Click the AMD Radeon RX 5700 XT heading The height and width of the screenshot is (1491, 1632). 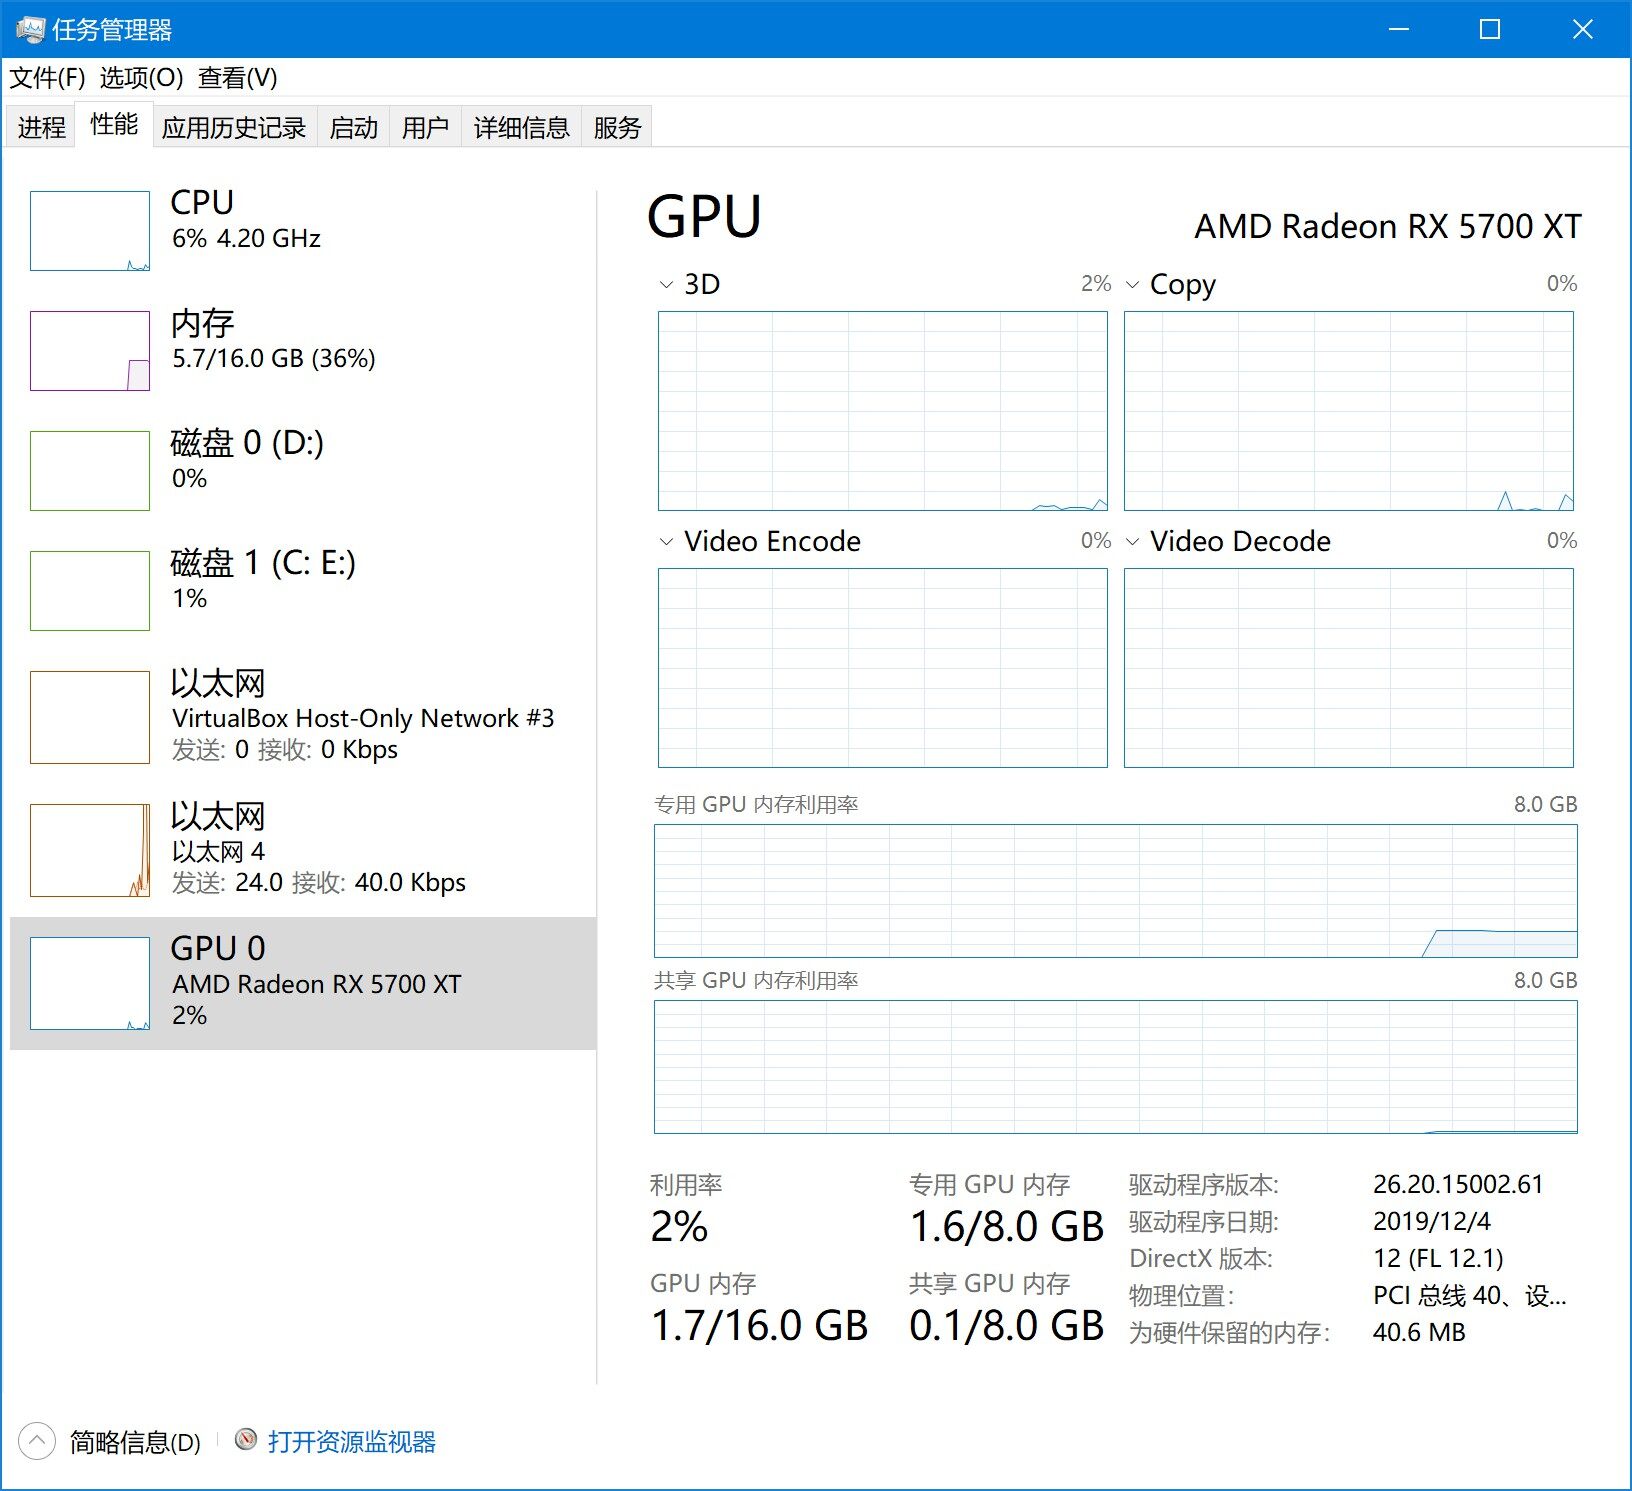[x=1388, y=226]
